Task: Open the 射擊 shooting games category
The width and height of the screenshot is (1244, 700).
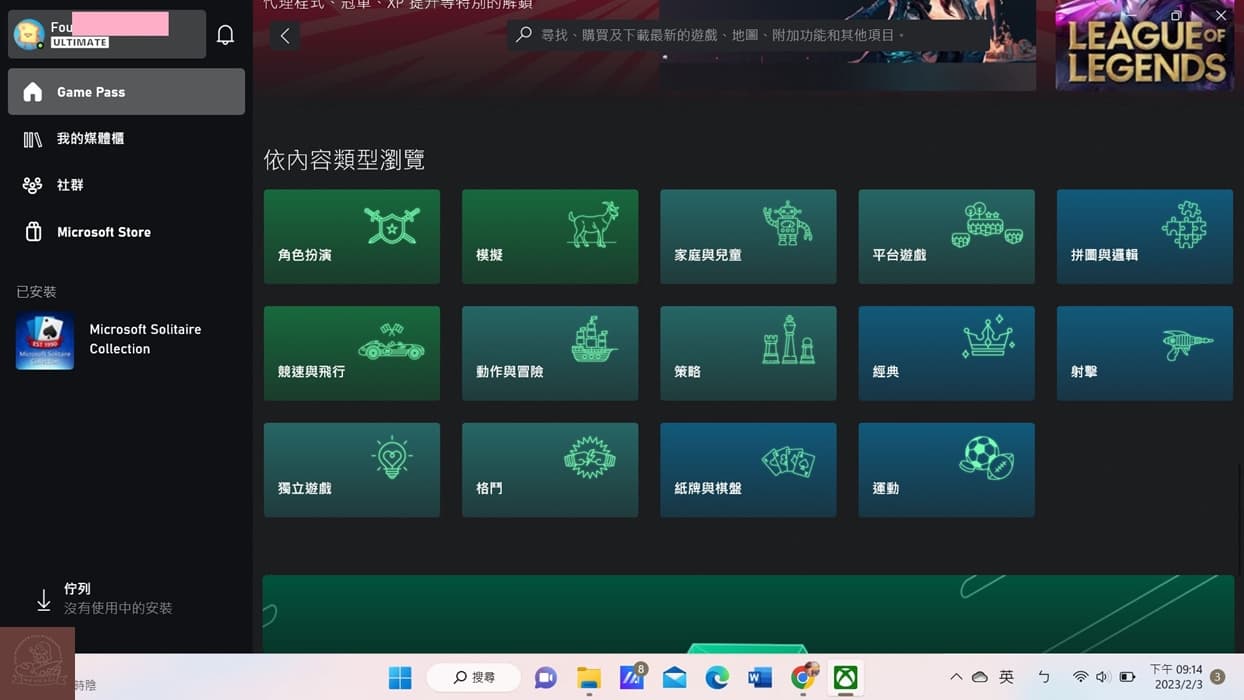Action: tap(1143, 353)
